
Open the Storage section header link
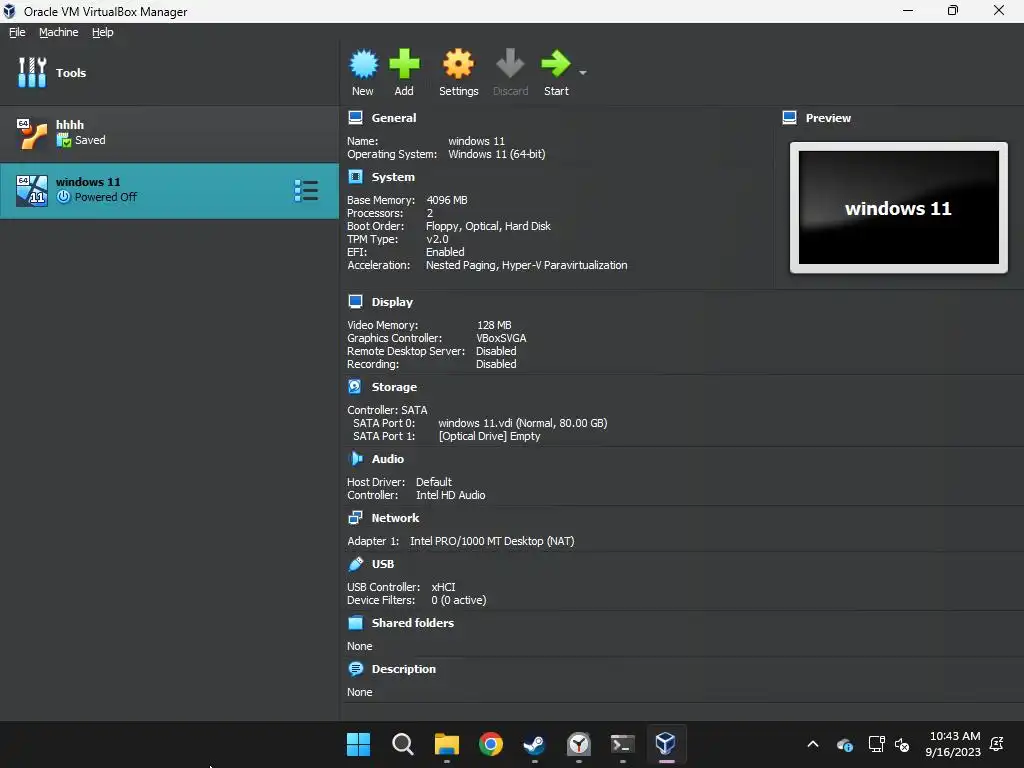[394, 387]
